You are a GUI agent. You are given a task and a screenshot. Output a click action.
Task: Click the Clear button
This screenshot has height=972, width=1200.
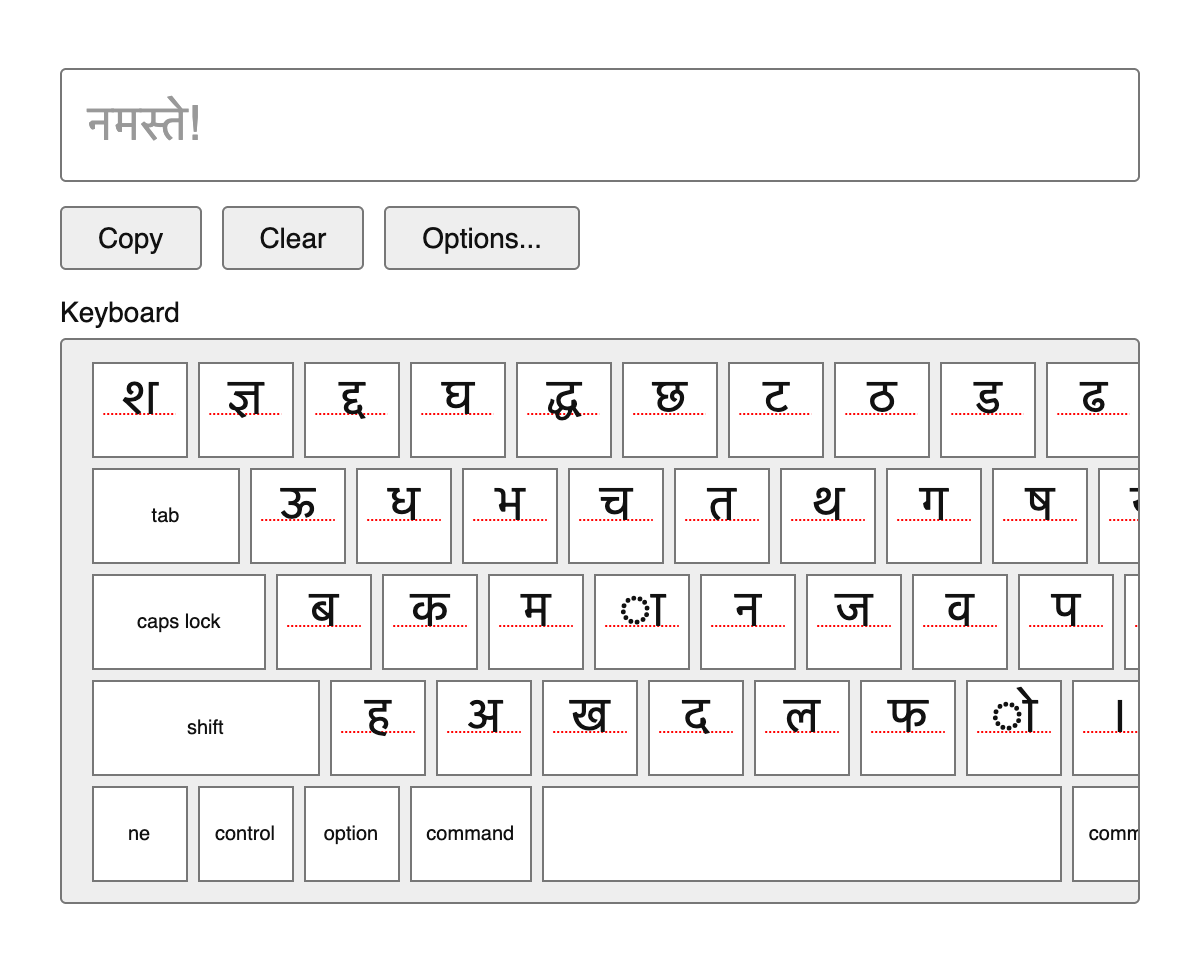pyautogui.click(x=293, y=238)
